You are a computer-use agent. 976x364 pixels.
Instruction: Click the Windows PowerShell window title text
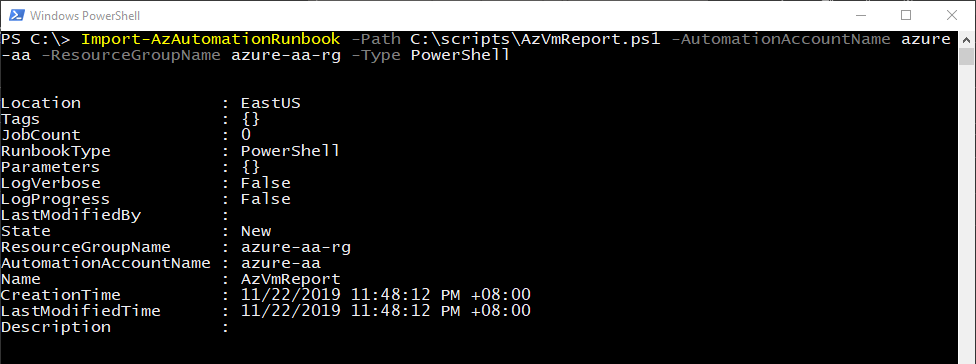pyautogui.click(x=85, y=15)
